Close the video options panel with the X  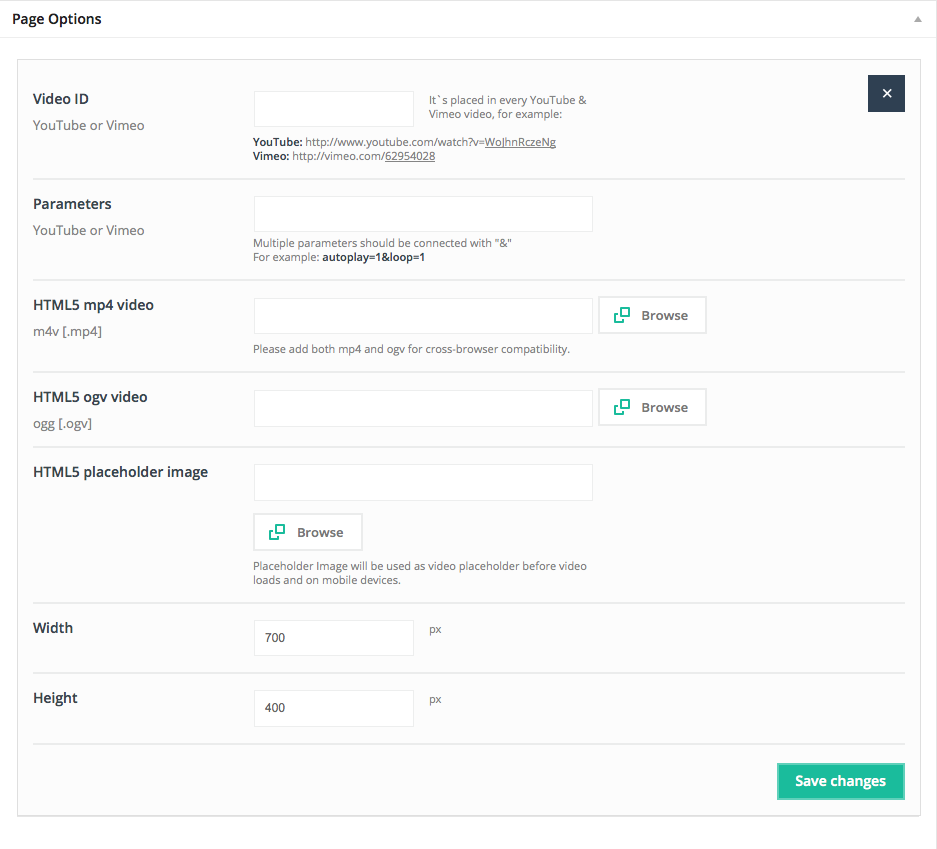point(886,93)
